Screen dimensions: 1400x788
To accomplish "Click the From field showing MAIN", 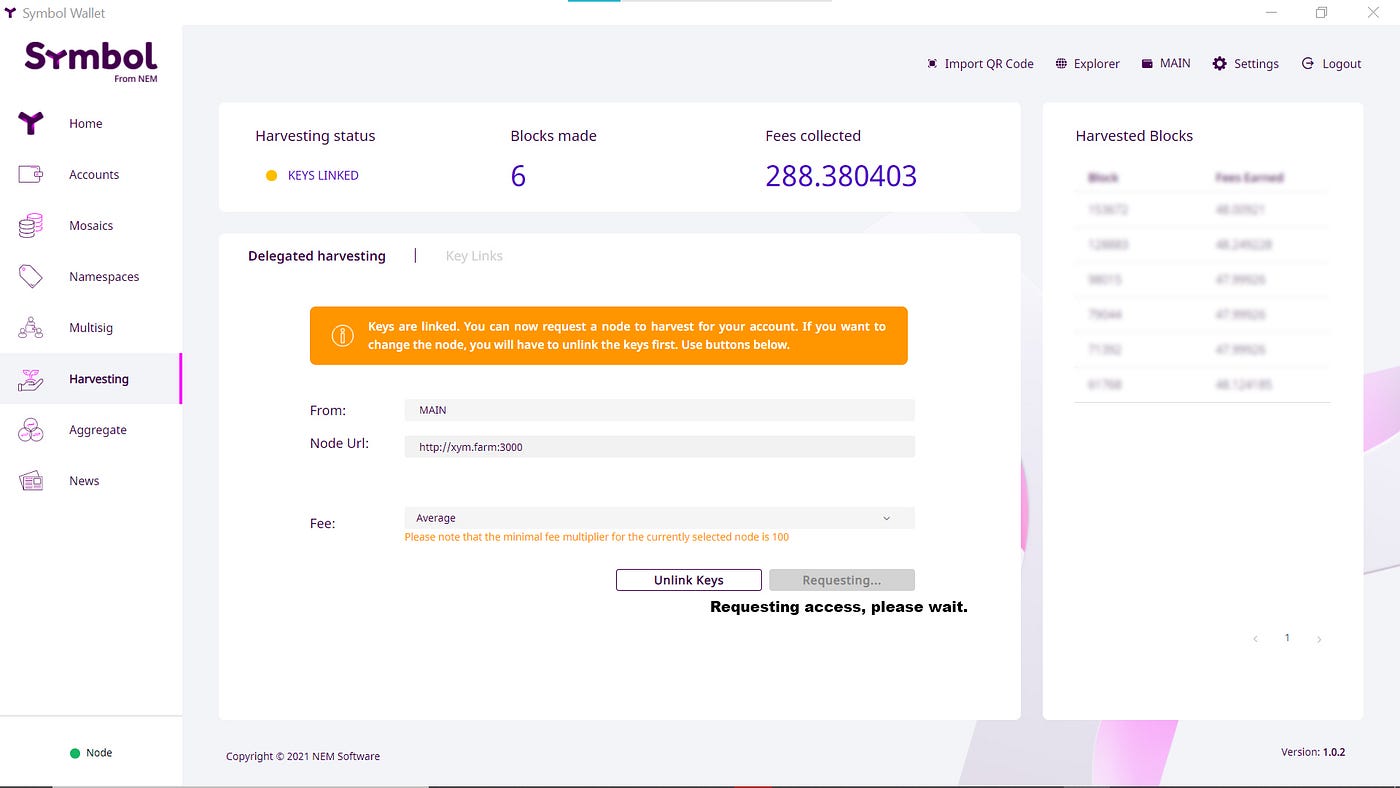I will pyautogui.click(x=659, y=410).
